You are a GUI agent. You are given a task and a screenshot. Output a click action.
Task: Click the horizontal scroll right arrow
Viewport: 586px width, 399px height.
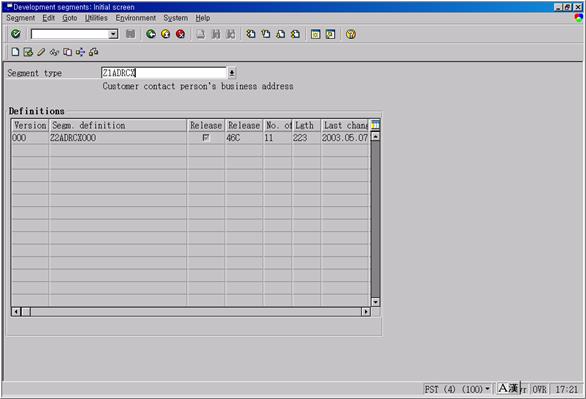tap(366, 311)
